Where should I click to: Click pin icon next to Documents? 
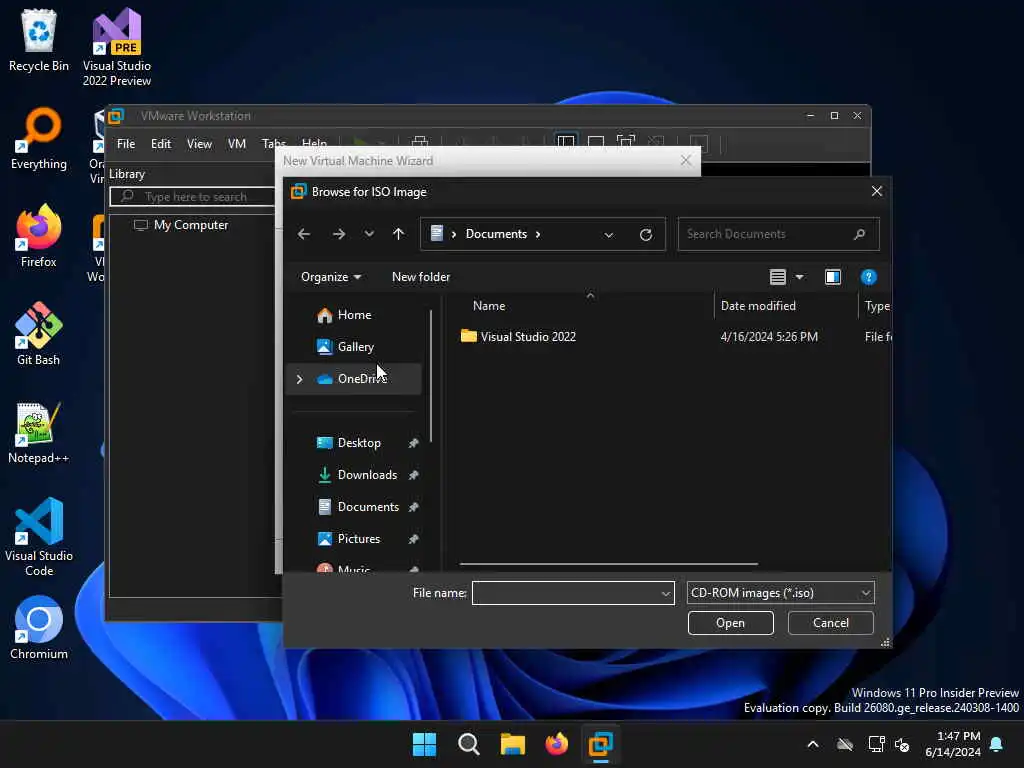[x=413, y=507]
